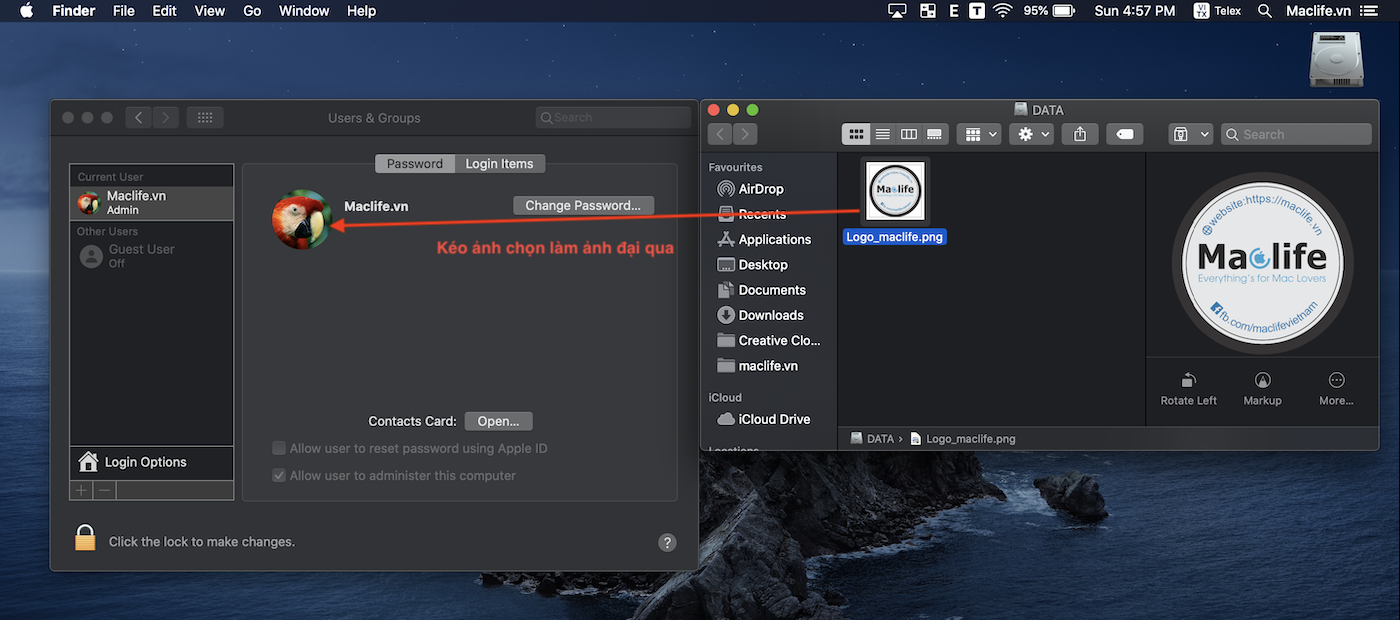
Task: Switch to the Login Items tab
Action: click(499, 163)
